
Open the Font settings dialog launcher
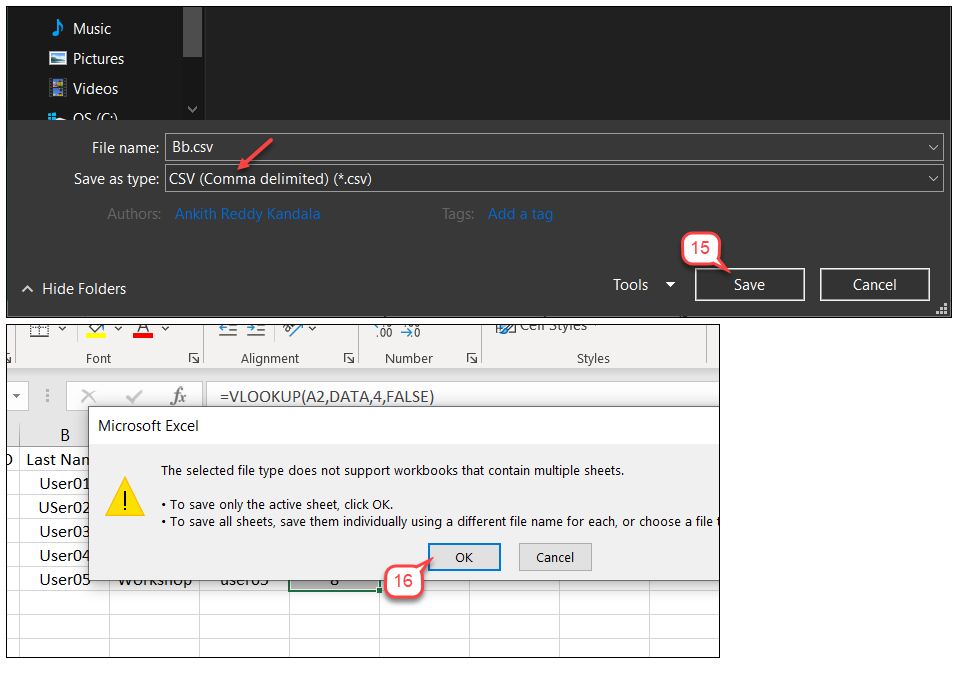tap(194, 358)
